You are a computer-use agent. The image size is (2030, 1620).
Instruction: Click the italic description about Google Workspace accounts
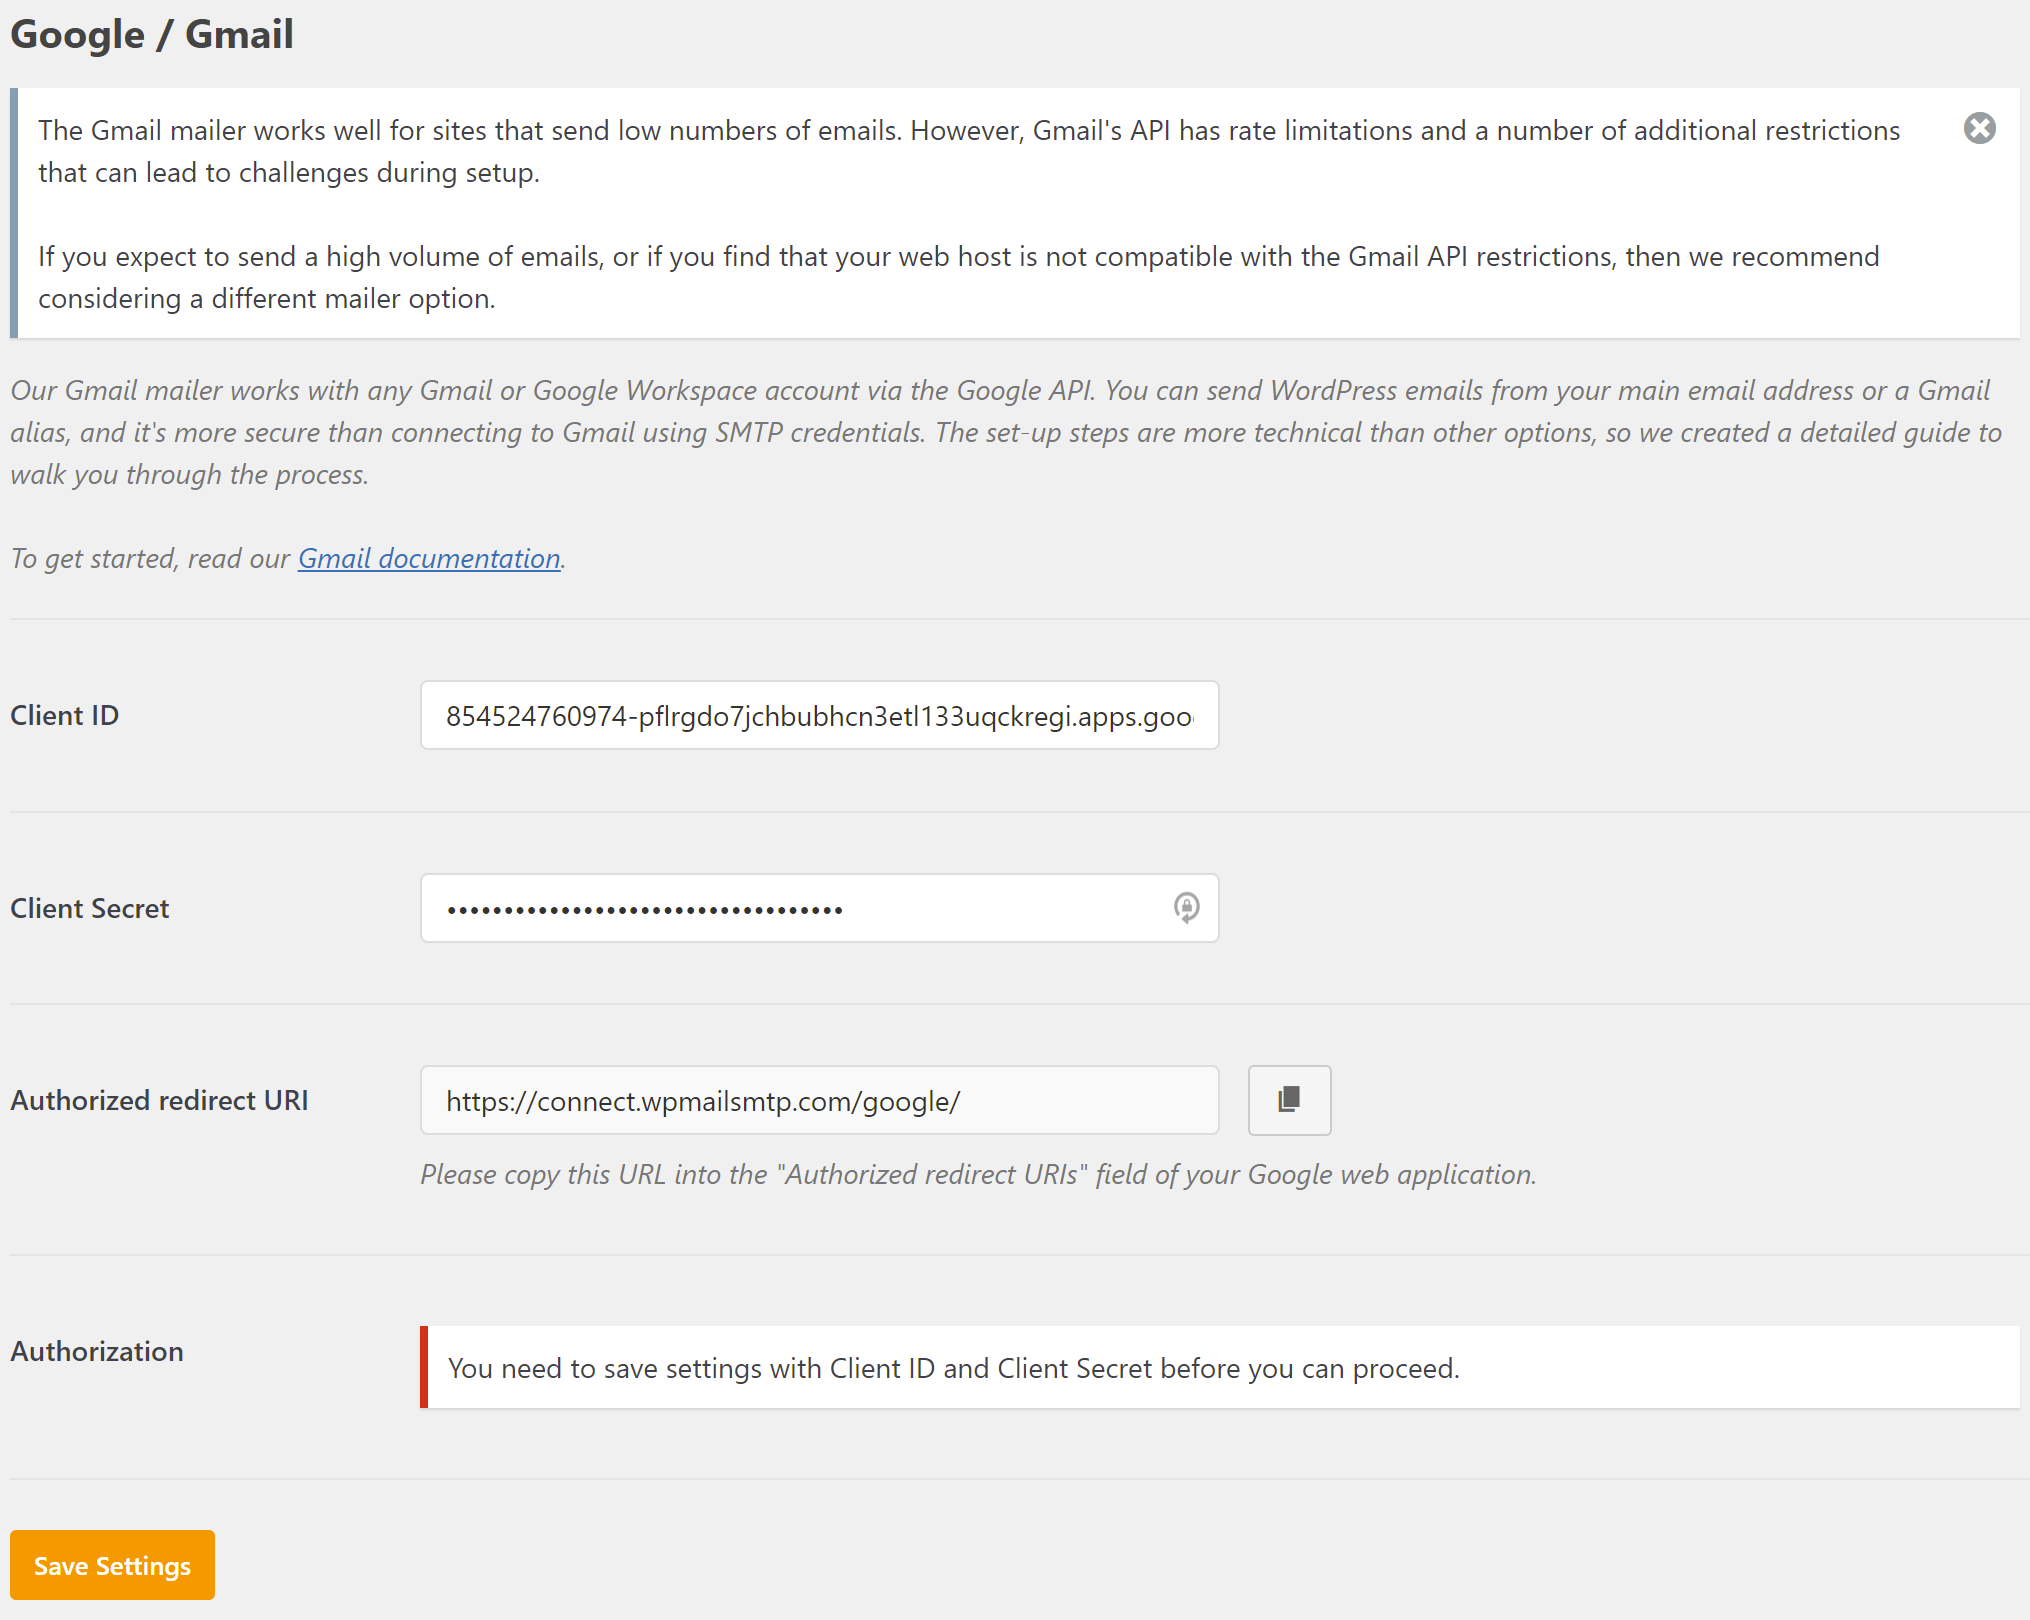pos(1006,432)
